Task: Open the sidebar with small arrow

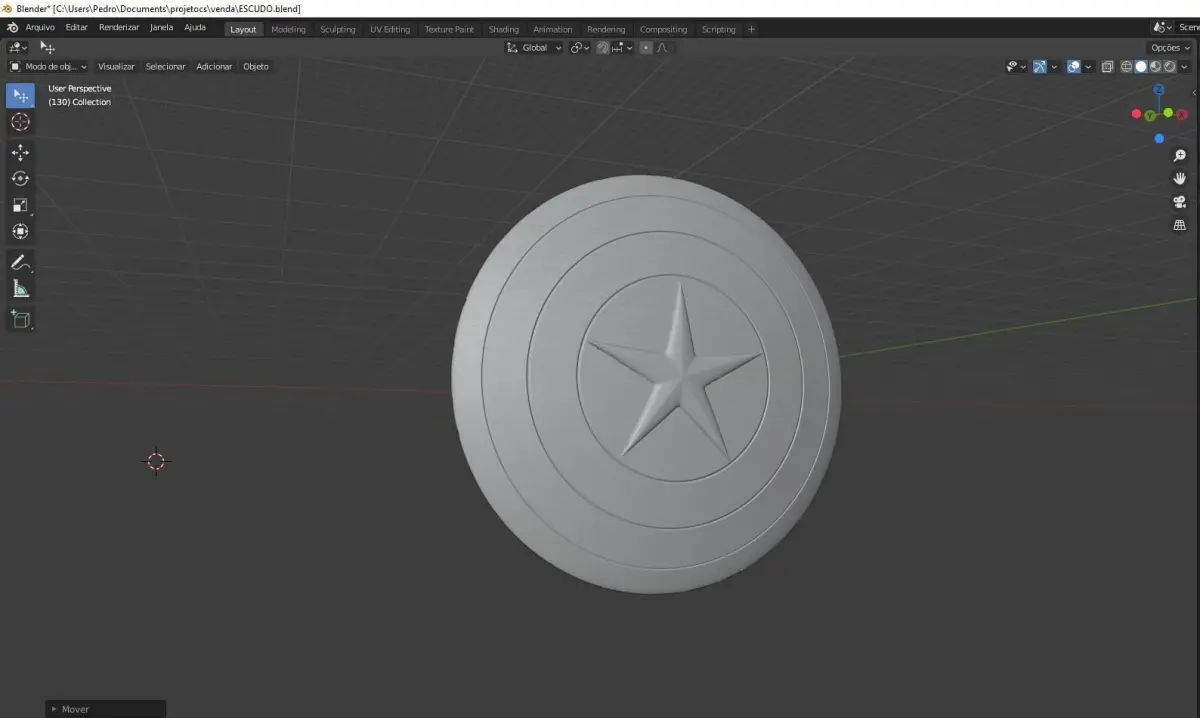Action: coord(1195,91)
